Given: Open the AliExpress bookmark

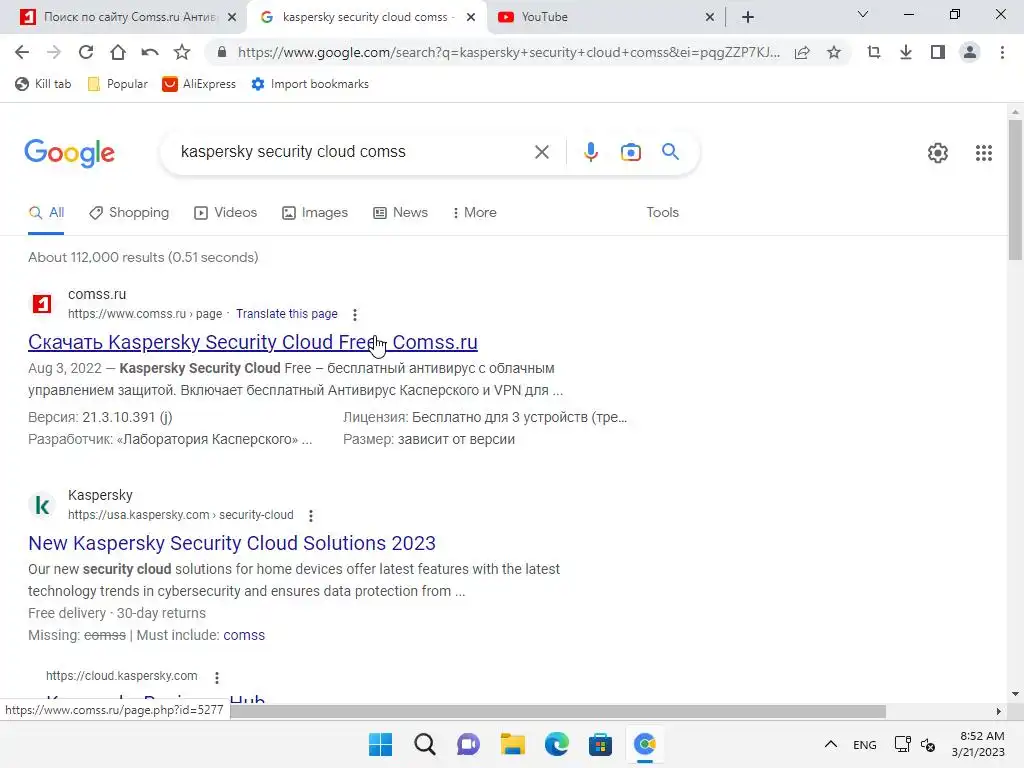Looking at the screenshot, I should 199,84.
